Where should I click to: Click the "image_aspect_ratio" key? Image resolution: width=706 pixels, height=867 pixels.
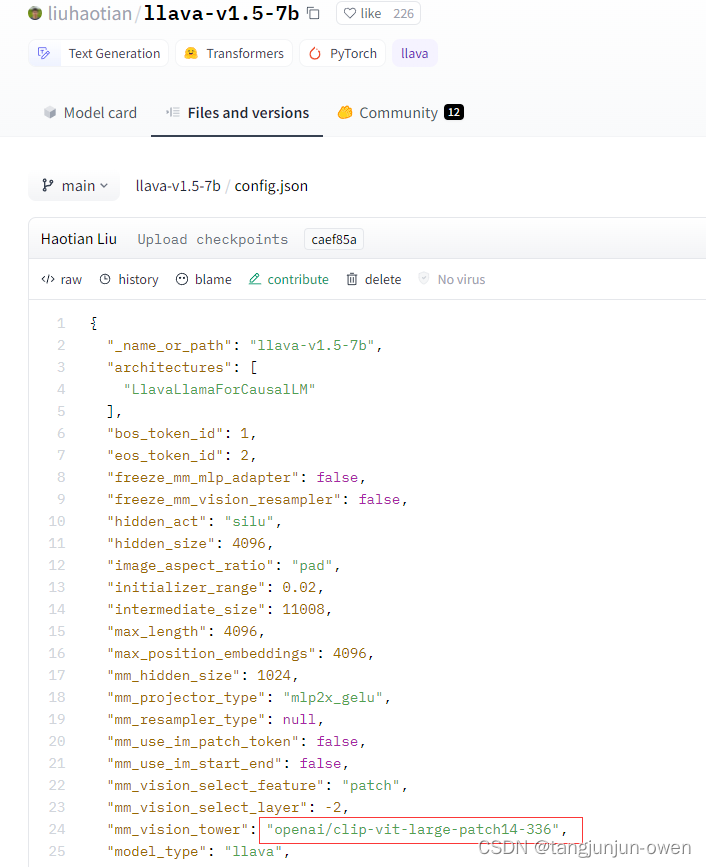190,566
